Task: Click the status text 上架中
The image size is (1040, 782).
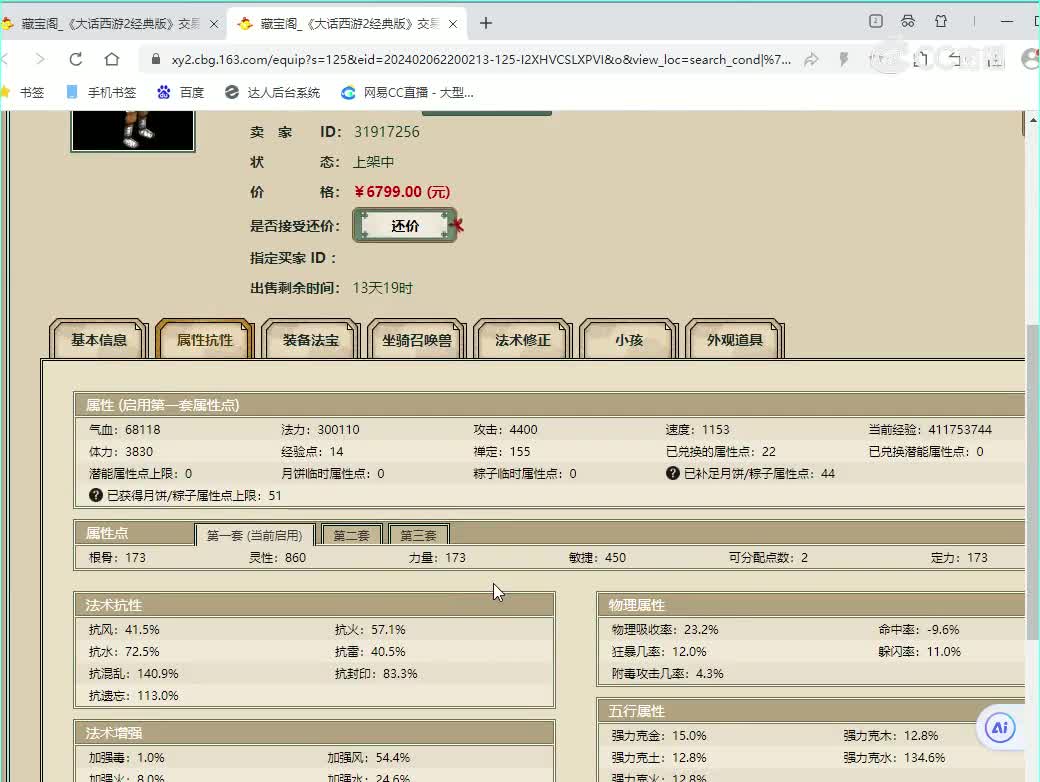Action: [373, 162]
